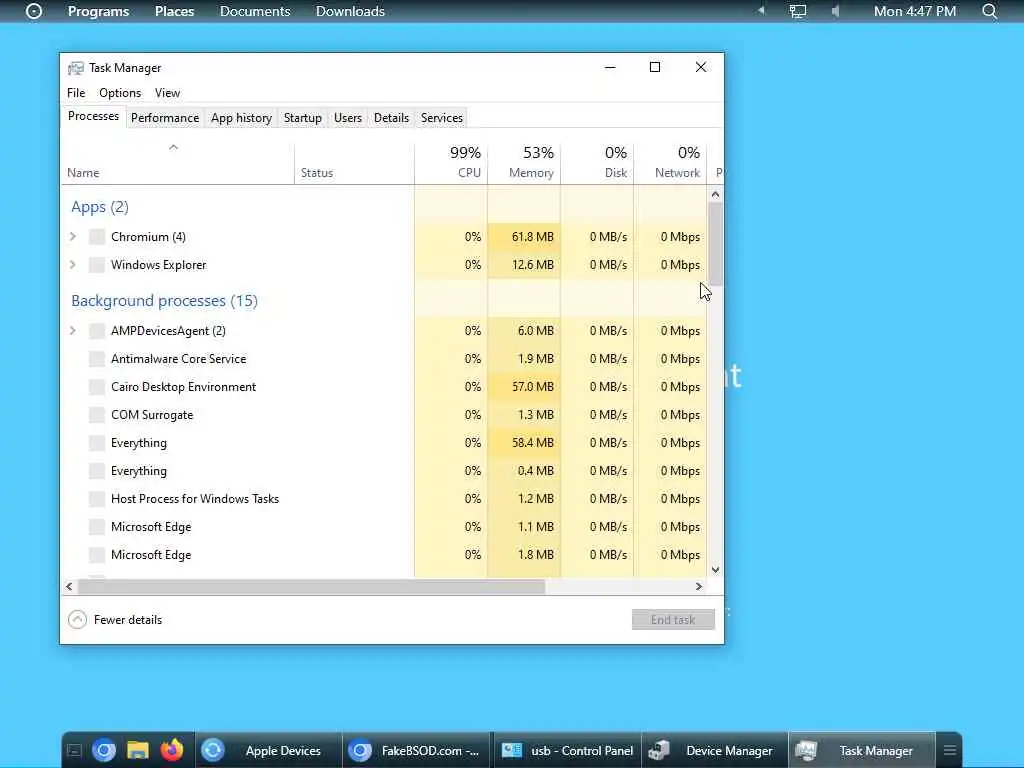This screenshot has height=768, width=1024.
Task: Open the Places menu in top bar
Action: [x=174, y=11]
